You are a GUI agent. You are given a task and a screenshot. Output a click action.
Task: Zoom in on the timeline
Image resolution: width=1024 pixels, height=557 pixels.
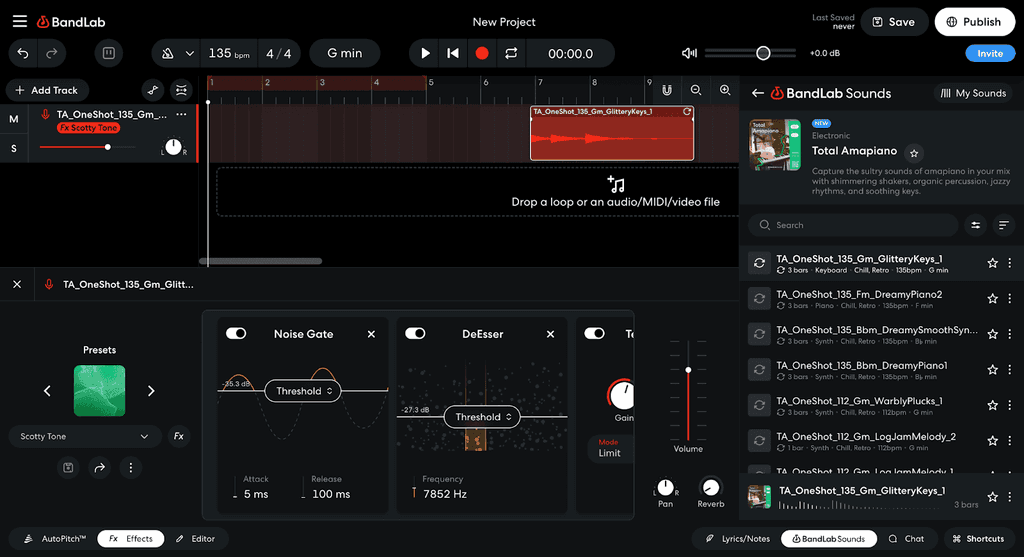(725, 90)
